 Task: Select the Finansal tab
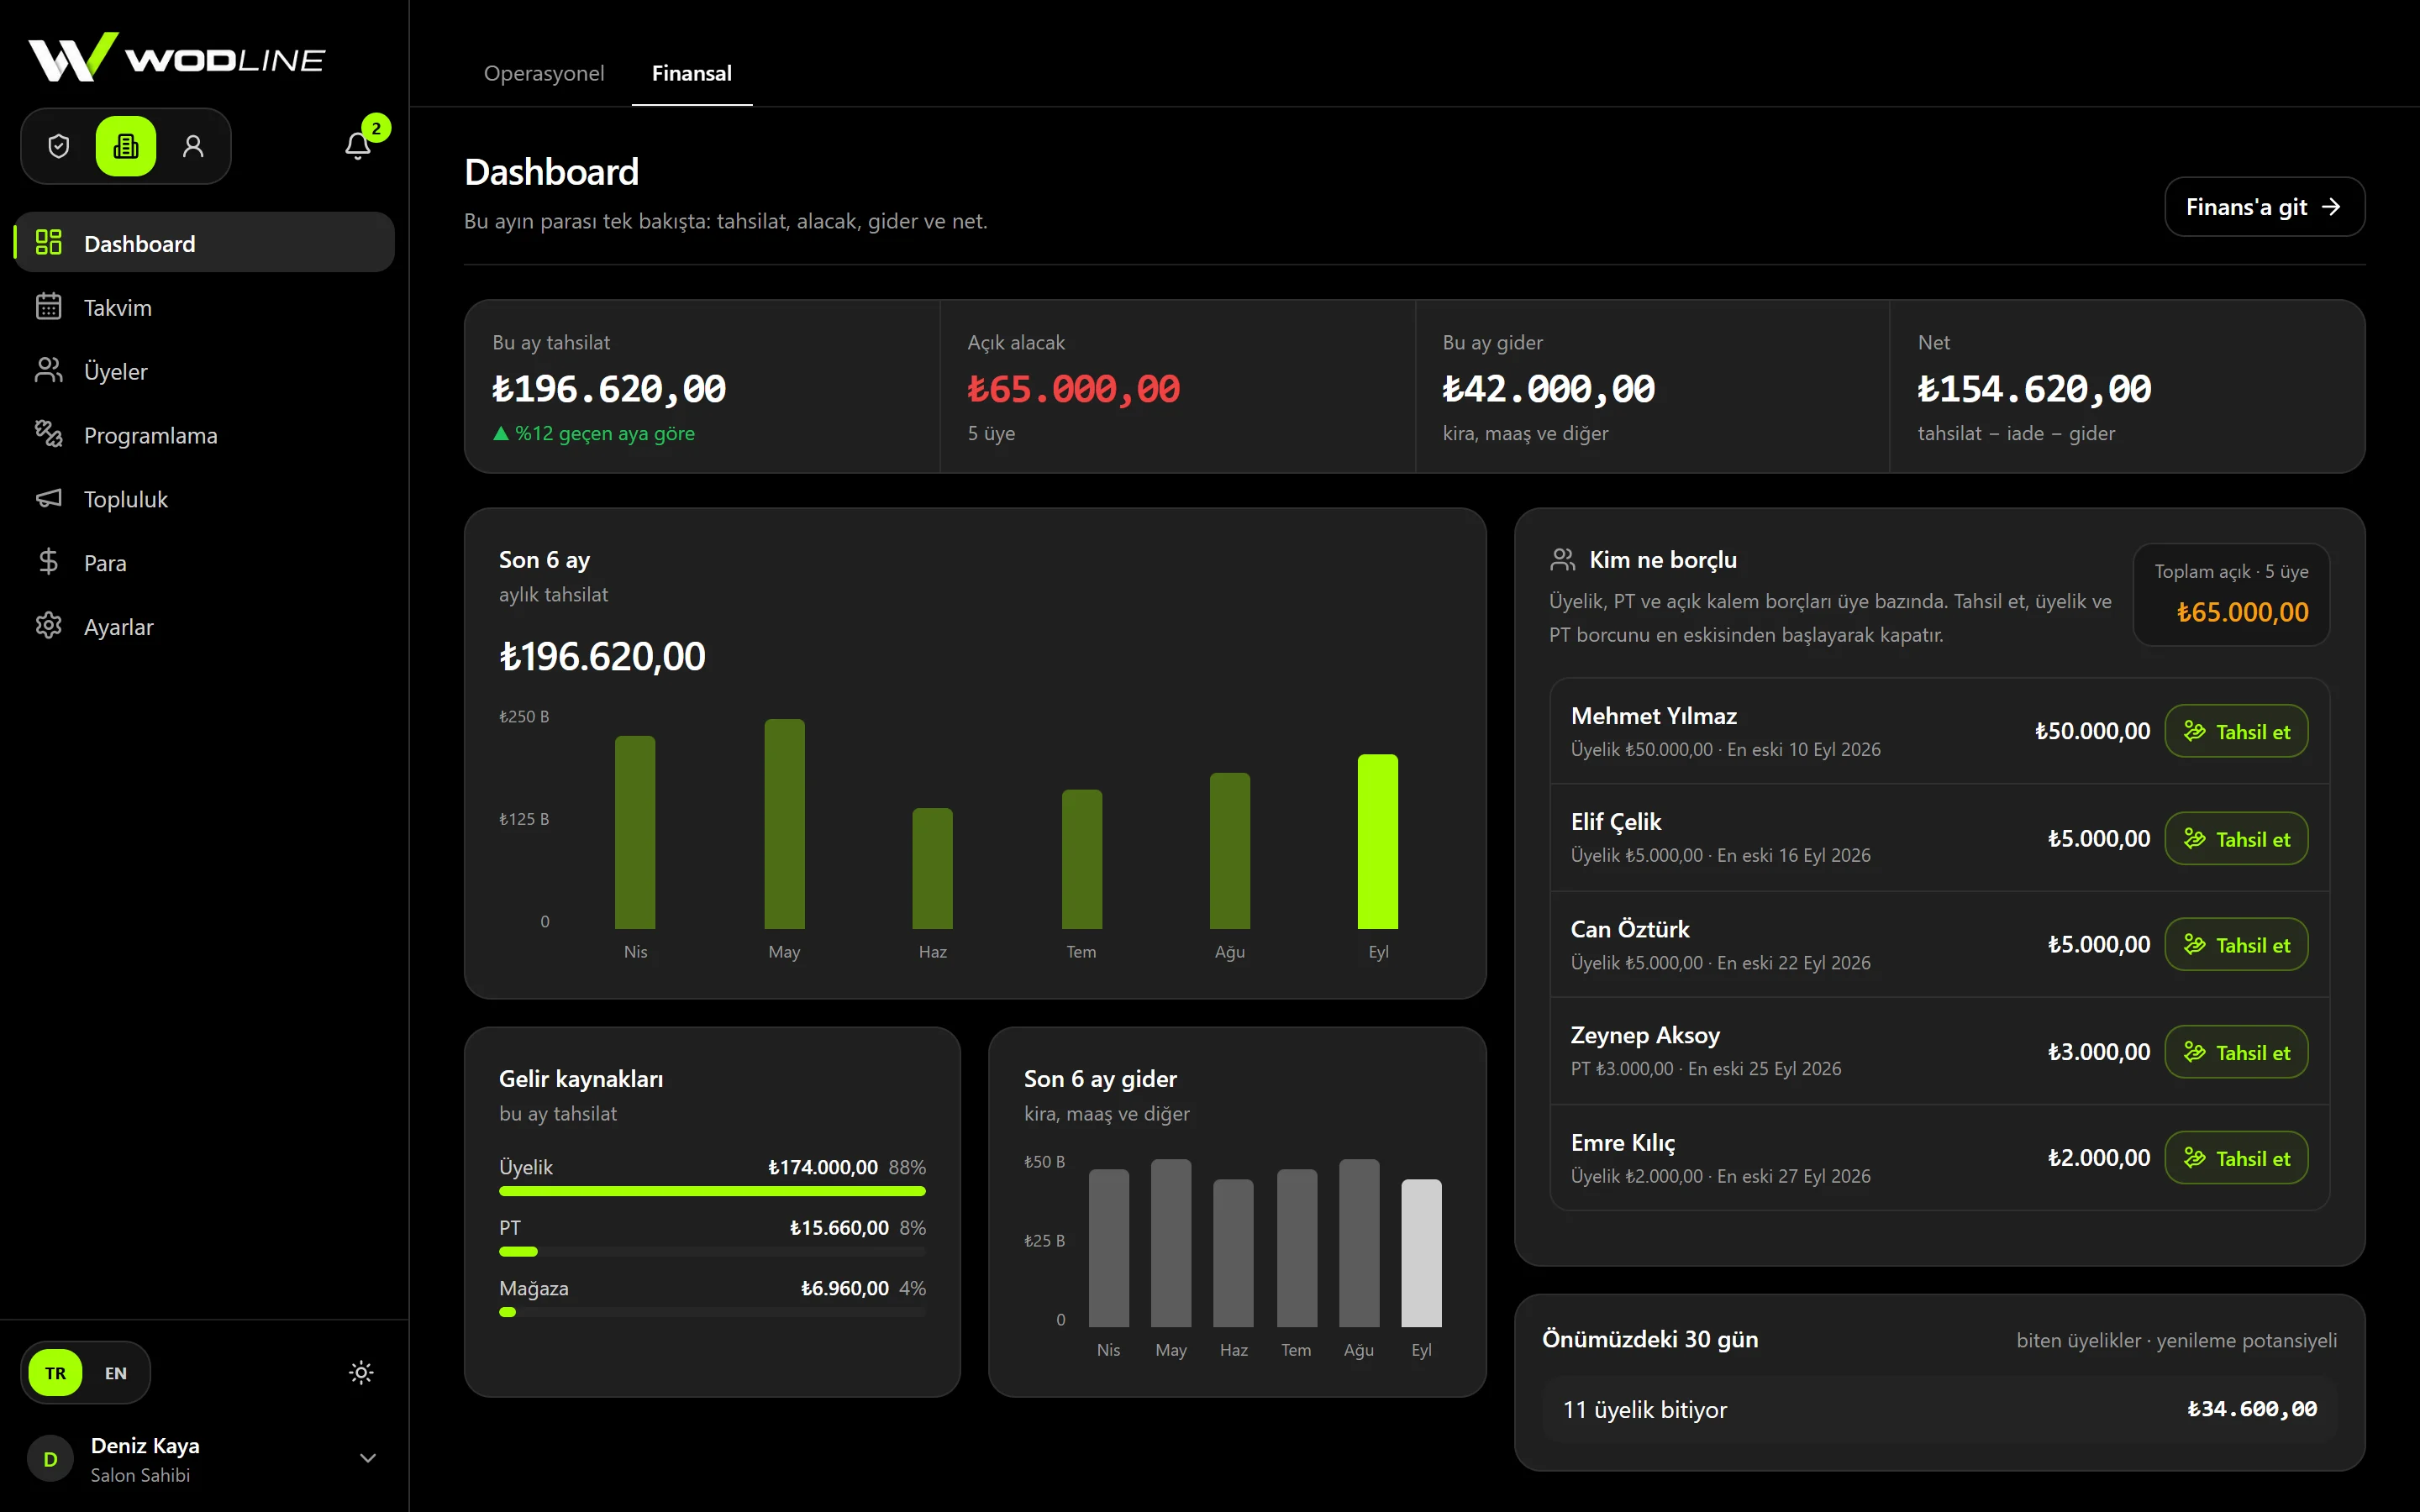click(691, 73)
